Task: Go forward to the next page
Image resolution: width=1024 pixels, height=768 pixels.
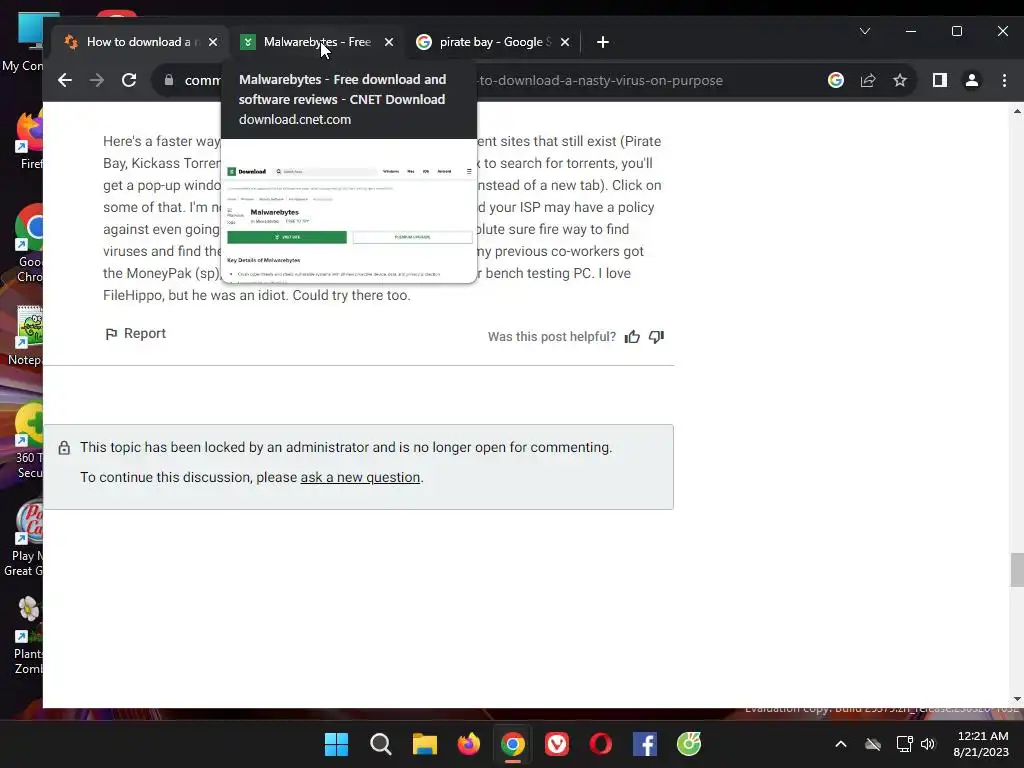Action: pos(97,80)
